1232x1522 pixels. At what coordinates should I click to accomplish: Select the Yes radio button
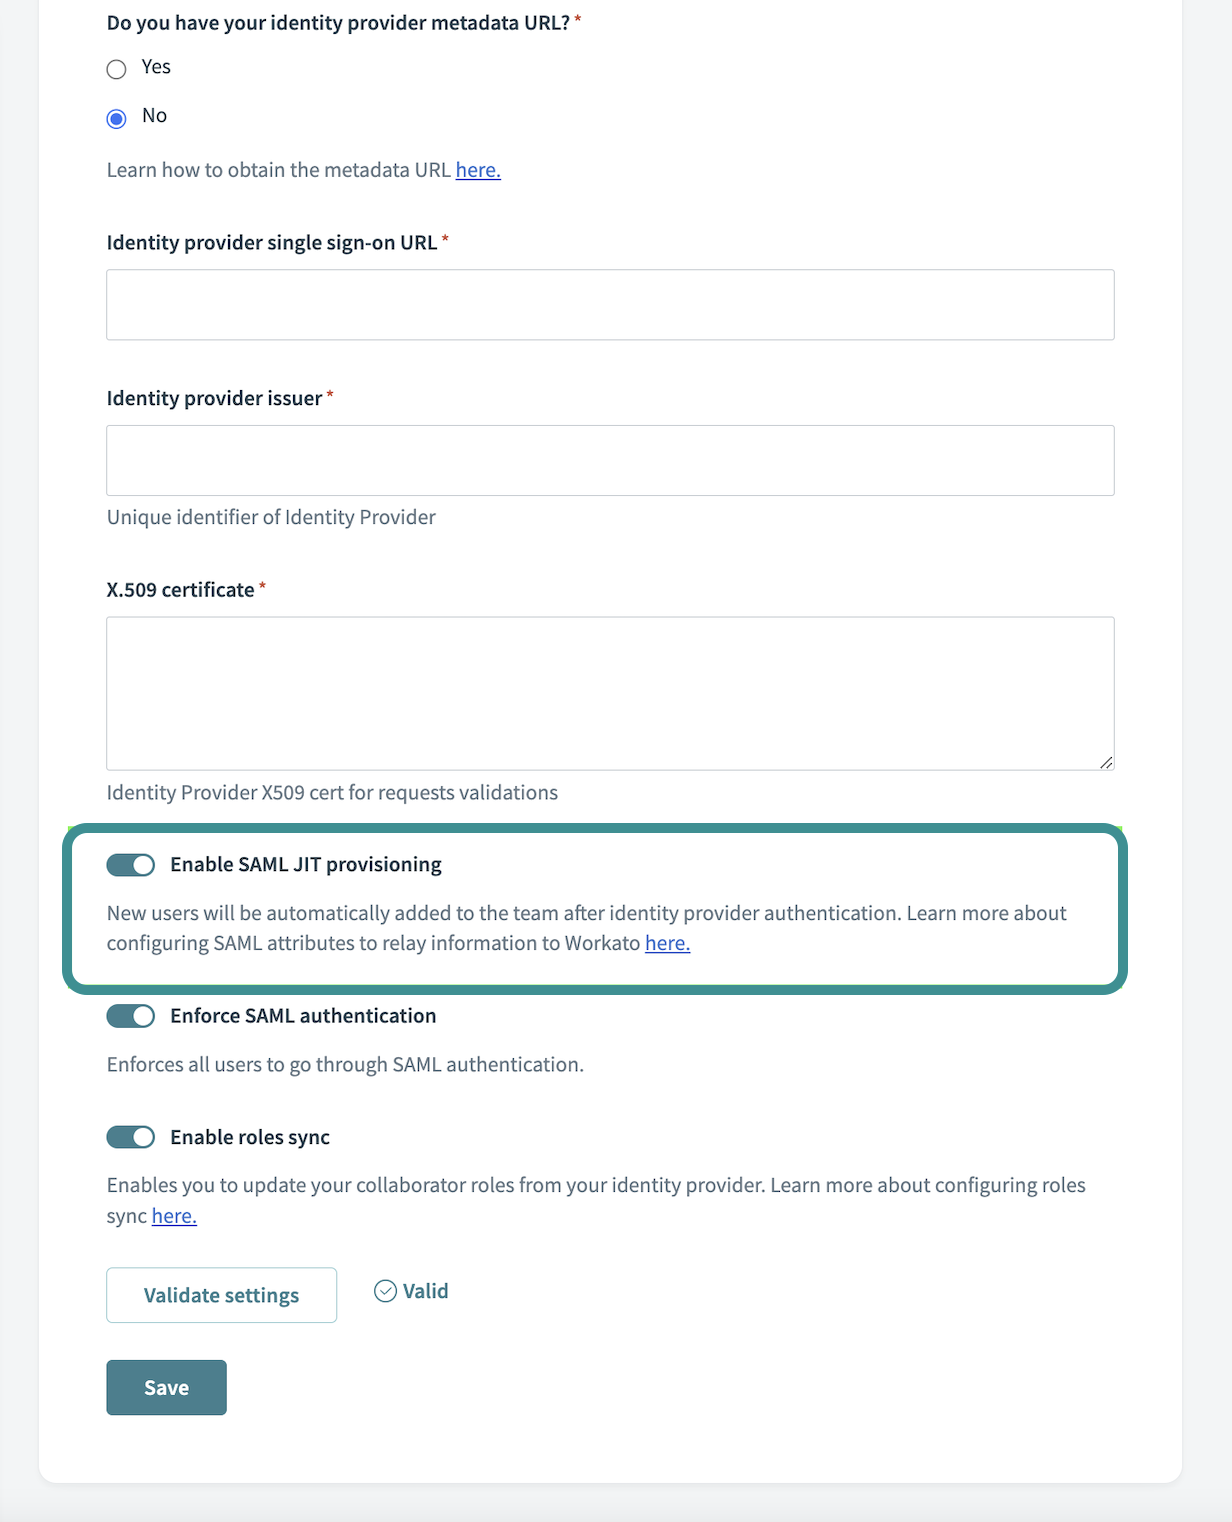[x=116, y=69]
